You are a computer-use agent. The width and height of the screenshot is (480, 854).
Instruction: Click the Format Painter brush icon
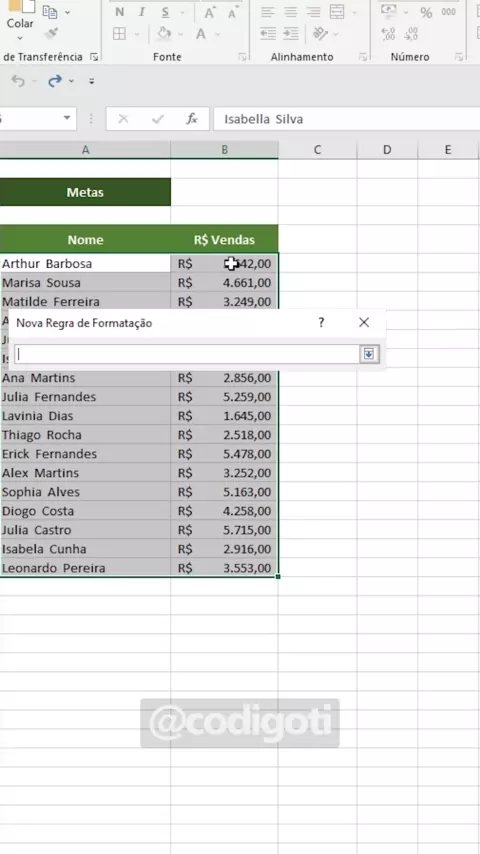(x=52, y=33)
